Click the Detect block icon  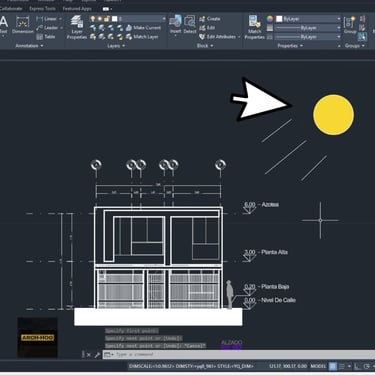[x=190, y=24]
